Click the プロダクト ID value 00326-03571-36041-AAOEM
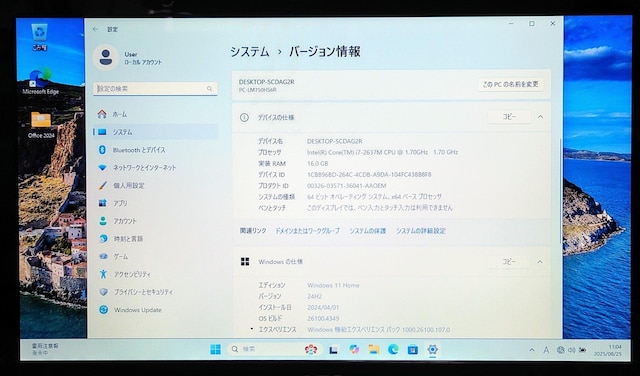The image size is (640, 376). point(347,186)
